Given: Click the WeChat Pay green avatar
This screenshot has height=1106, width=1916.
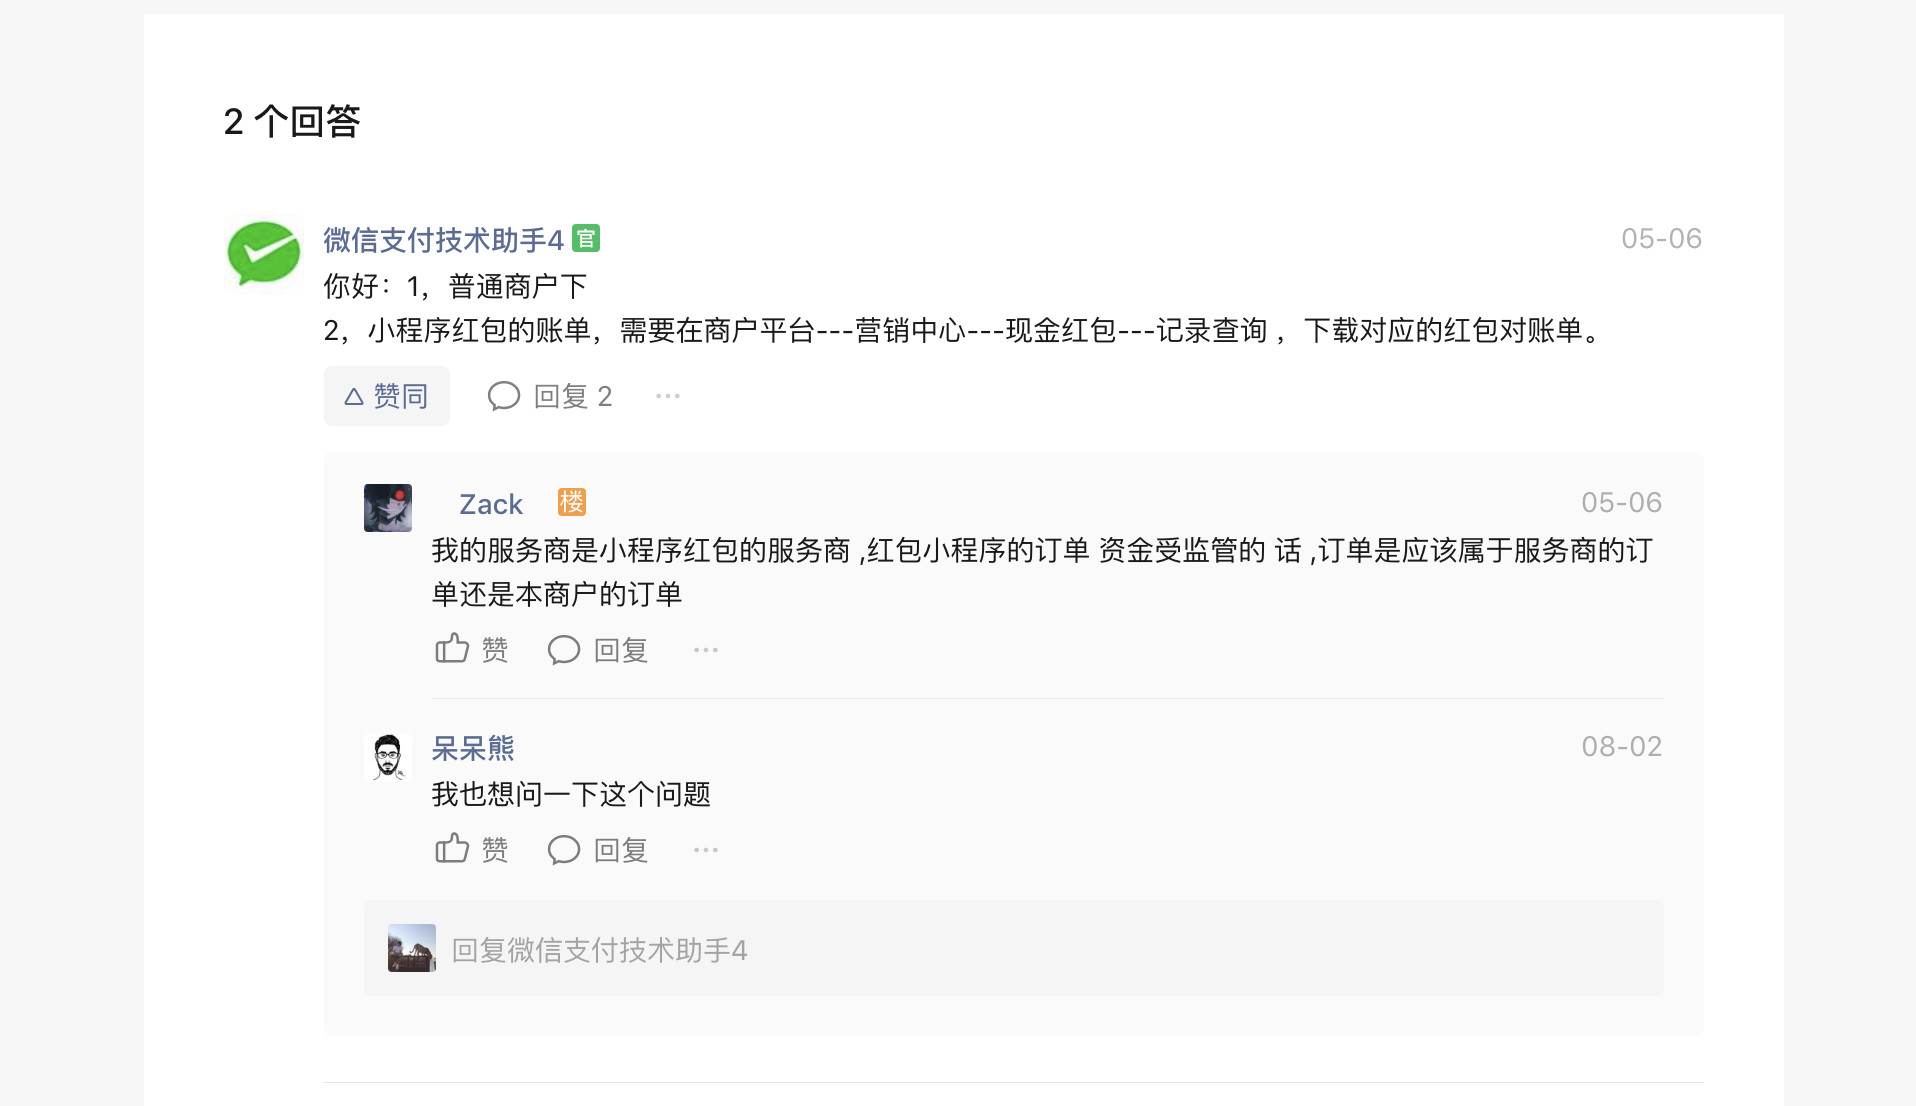Looking at the screenshot, I should tap(264, 252).
